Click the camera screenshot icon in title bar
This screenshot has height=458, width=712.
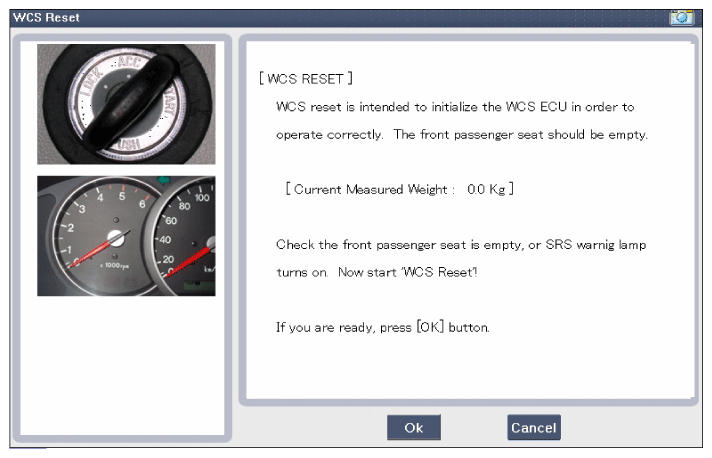(x=681, y=17)
